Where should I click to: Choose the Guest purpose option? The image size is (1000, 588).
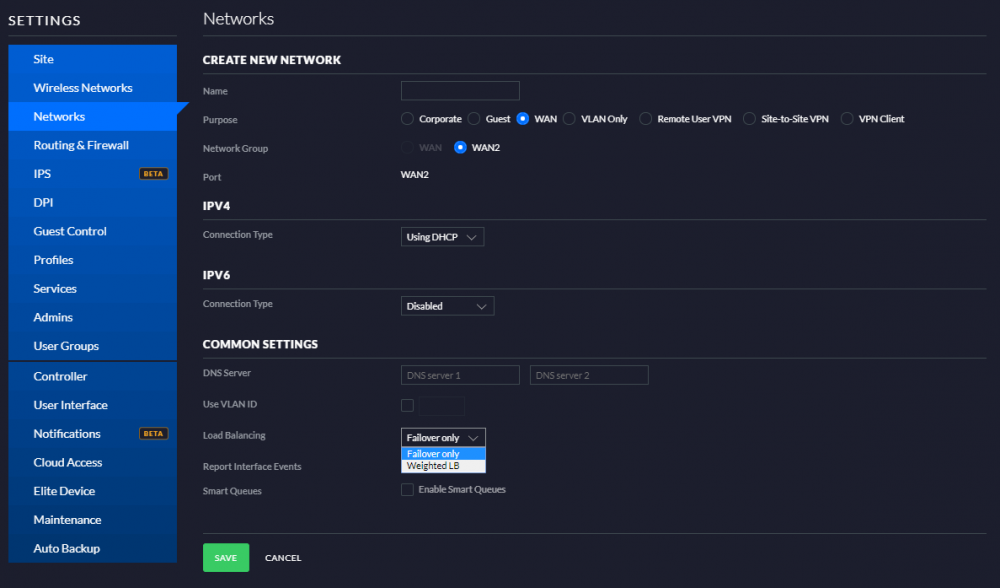(x=474, y=119)
